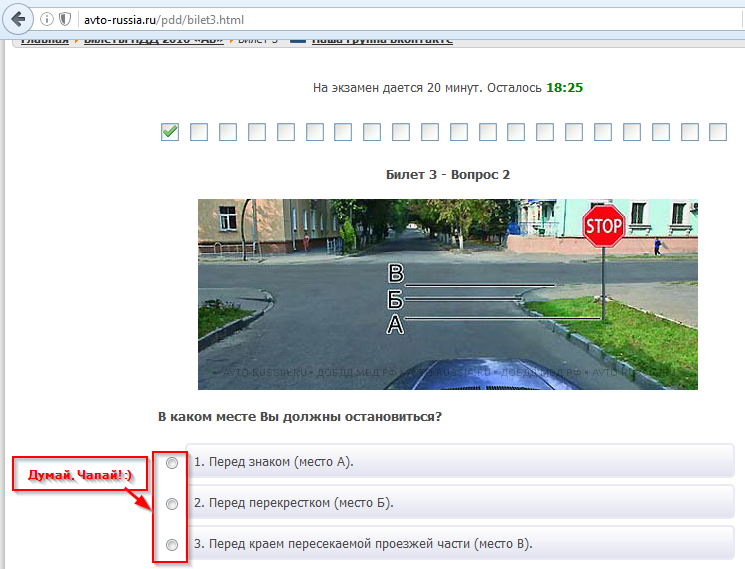The image size is (745, 569).
Task: Choose answer bar "1. Перед знаком (место А)."
Action: [460, 461]
